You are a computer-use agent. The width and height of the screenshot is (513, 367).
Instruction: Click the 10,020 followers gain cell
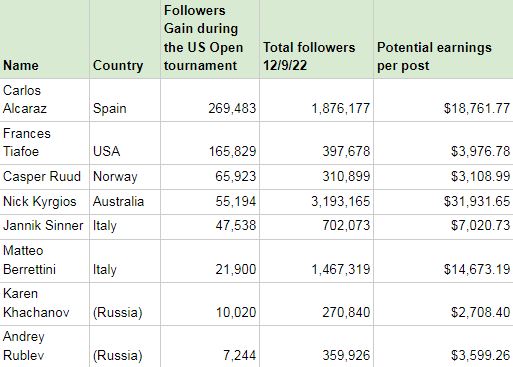point(210,304)
